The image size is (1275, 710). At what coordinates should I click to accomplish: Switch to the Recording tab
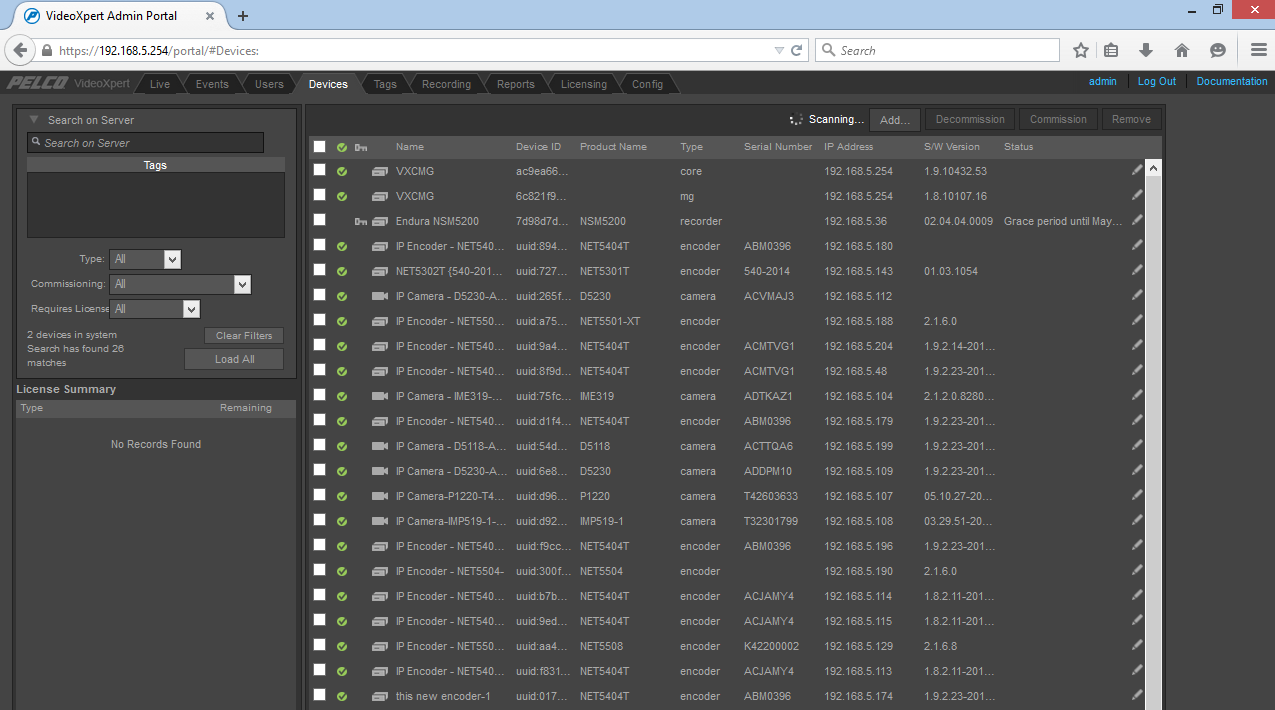446,84
